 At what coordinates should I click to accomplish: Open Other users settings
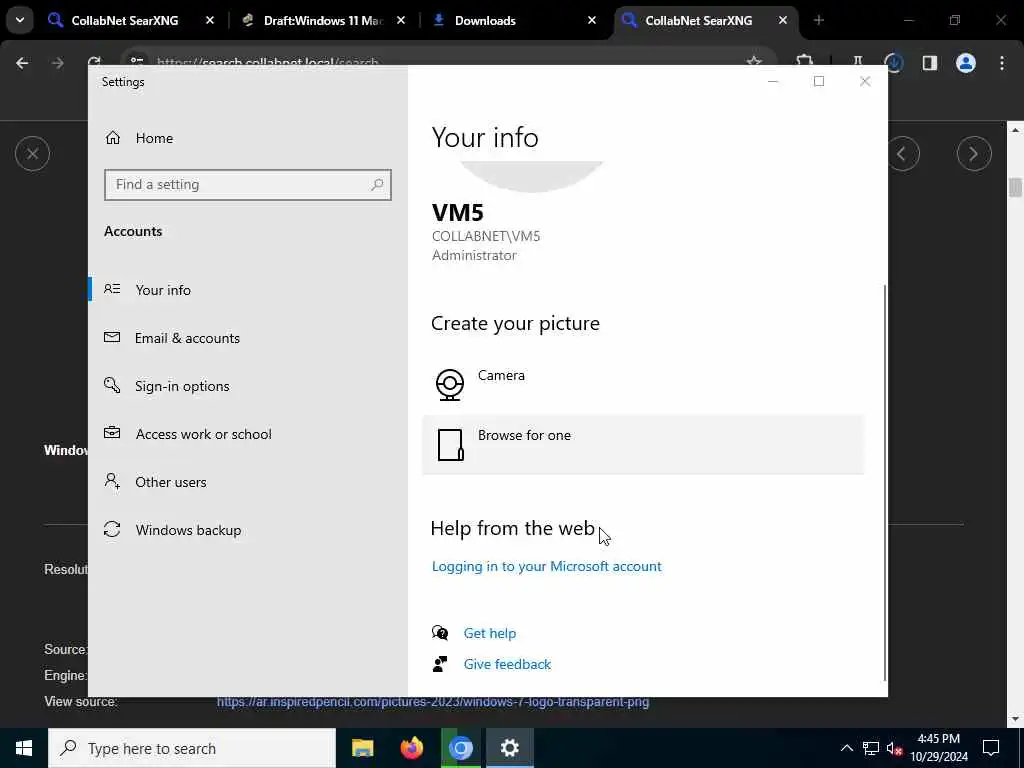point(170,482)
